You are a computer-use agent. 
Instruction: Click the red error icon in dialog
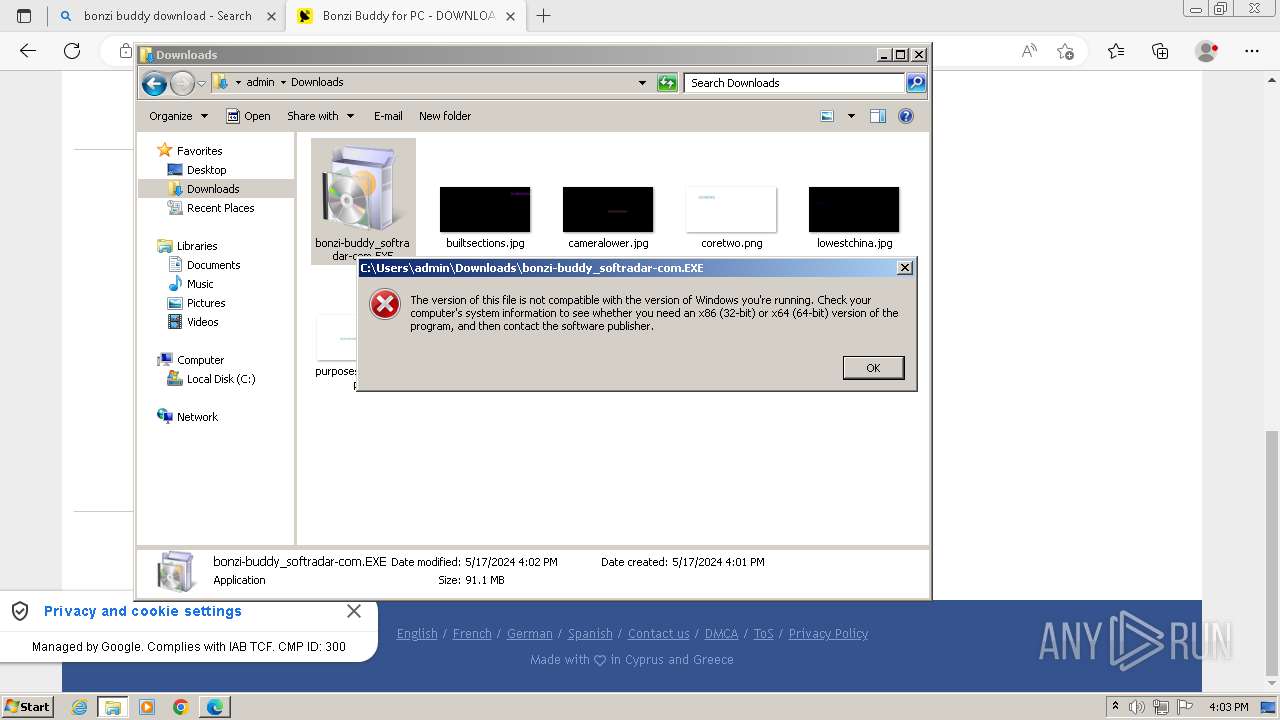point(385,305)
